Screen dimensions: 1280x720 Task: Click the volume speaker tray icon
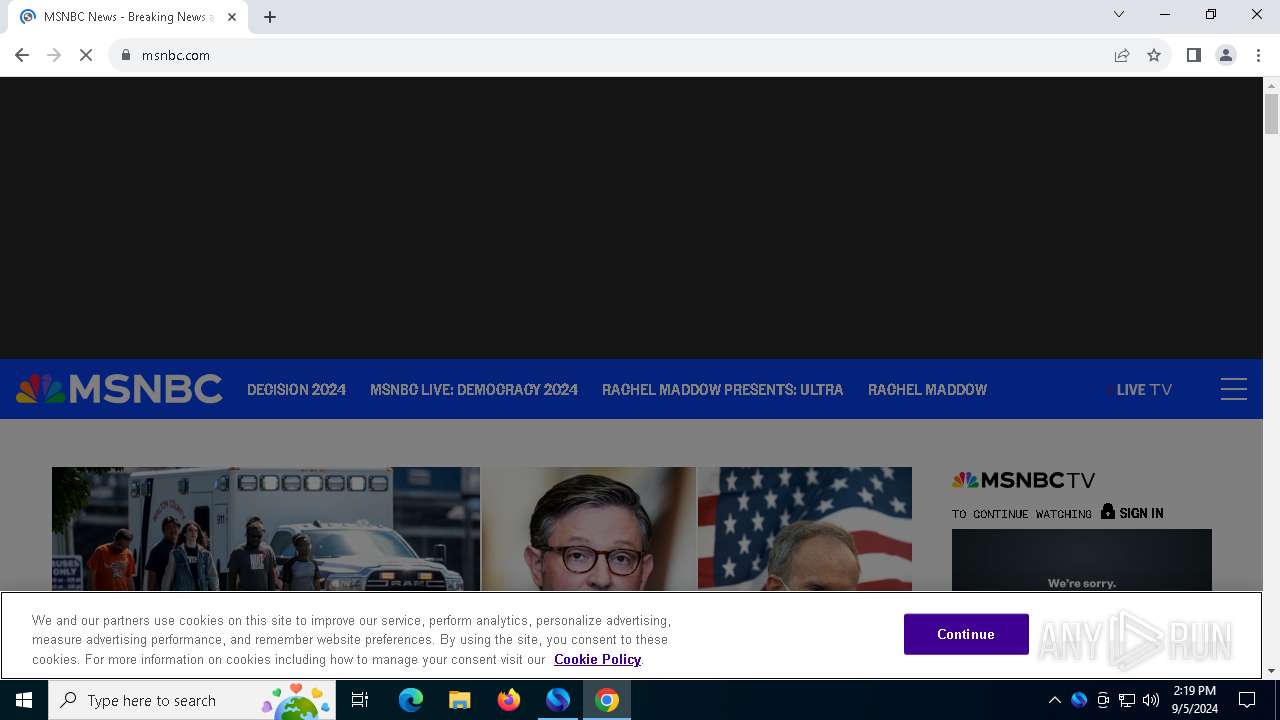click(1151, 700)
